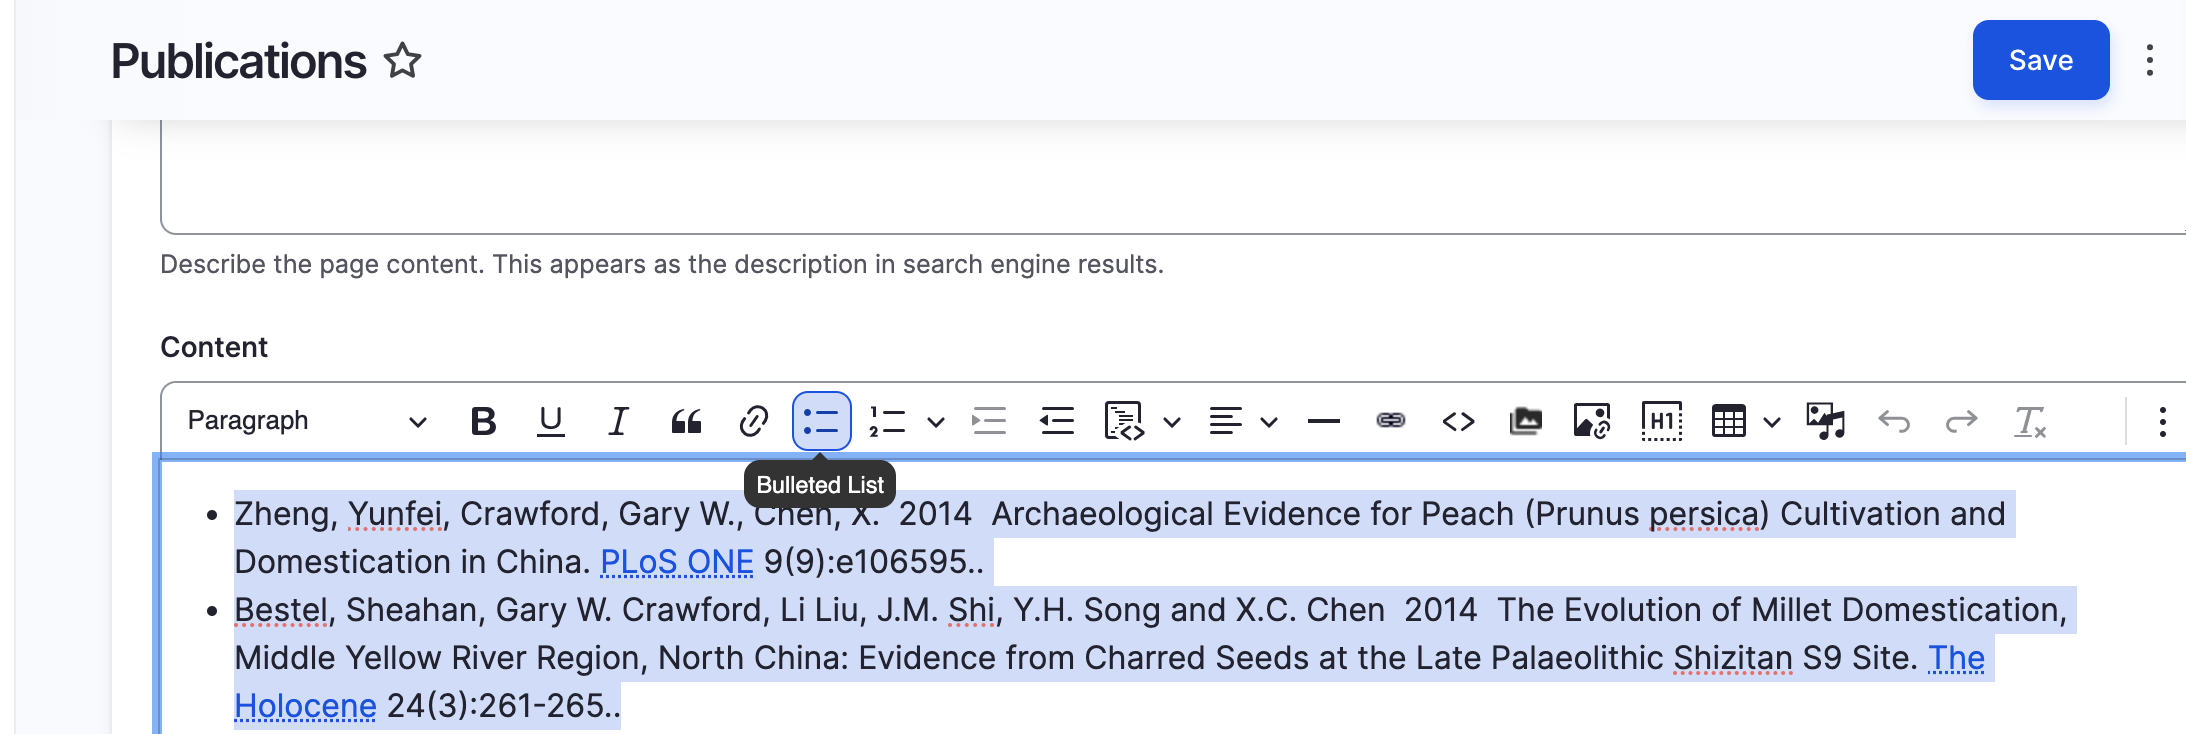This screenshot has width=2186, height=734.
Task: Open the PLoS ONE link
Action: point(676,562)
